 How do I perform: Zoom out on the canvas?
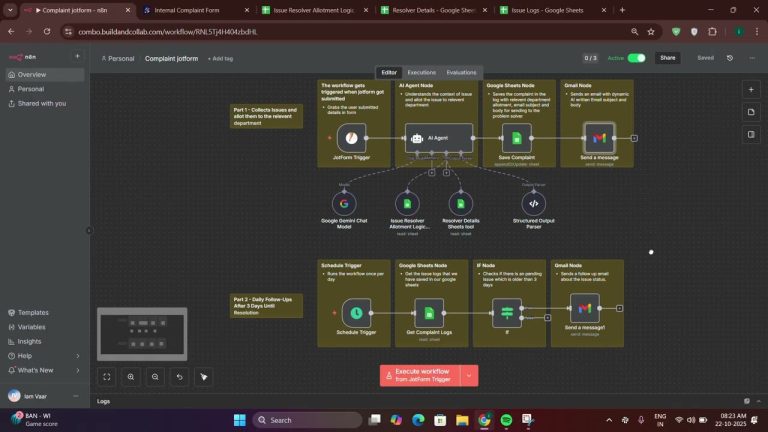coord(155,377)
